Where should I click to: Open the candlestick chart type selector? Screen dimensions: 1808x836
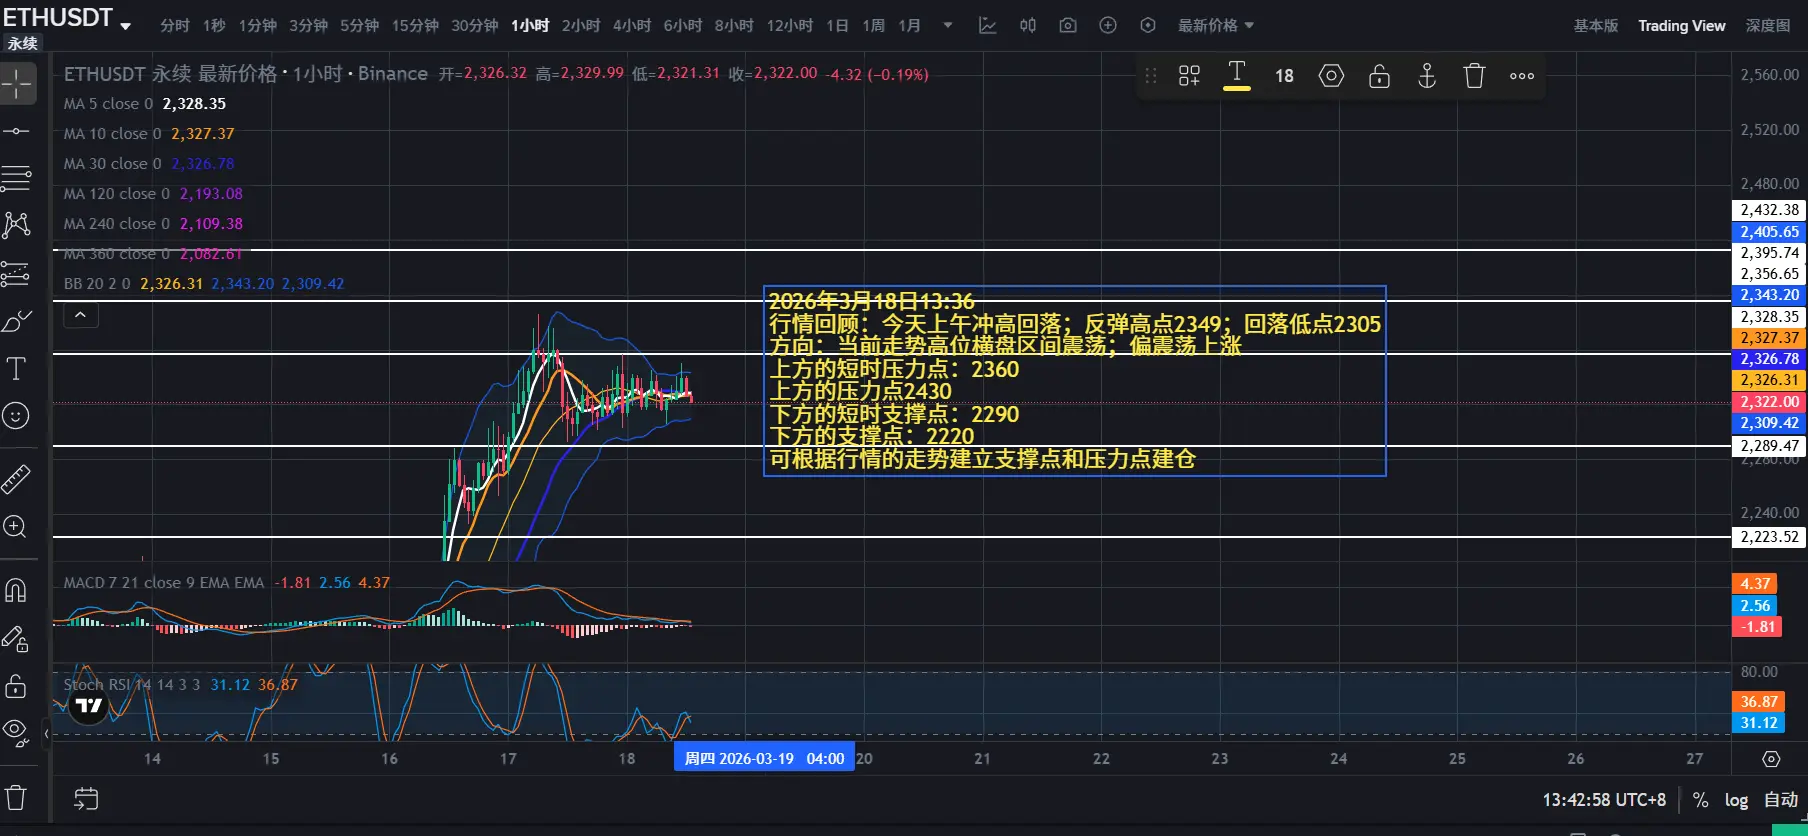click(1028, 26)
